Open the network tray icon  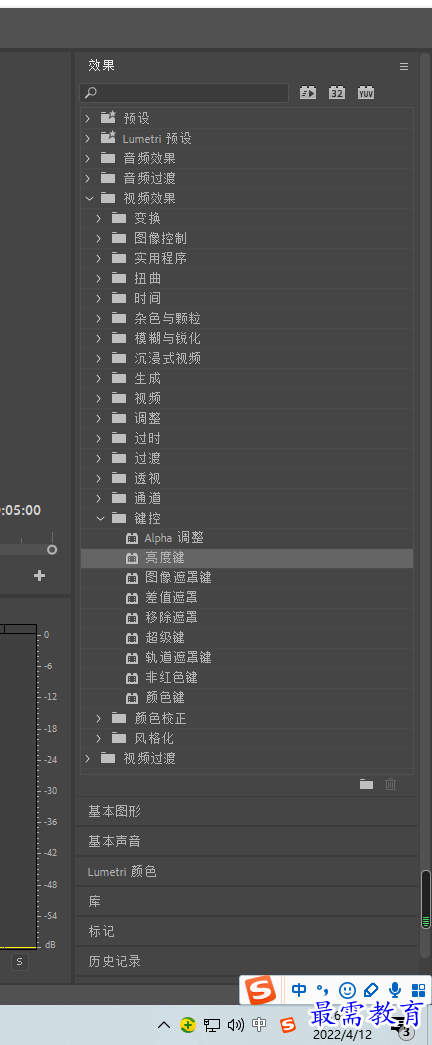[x=212, y=1025]
